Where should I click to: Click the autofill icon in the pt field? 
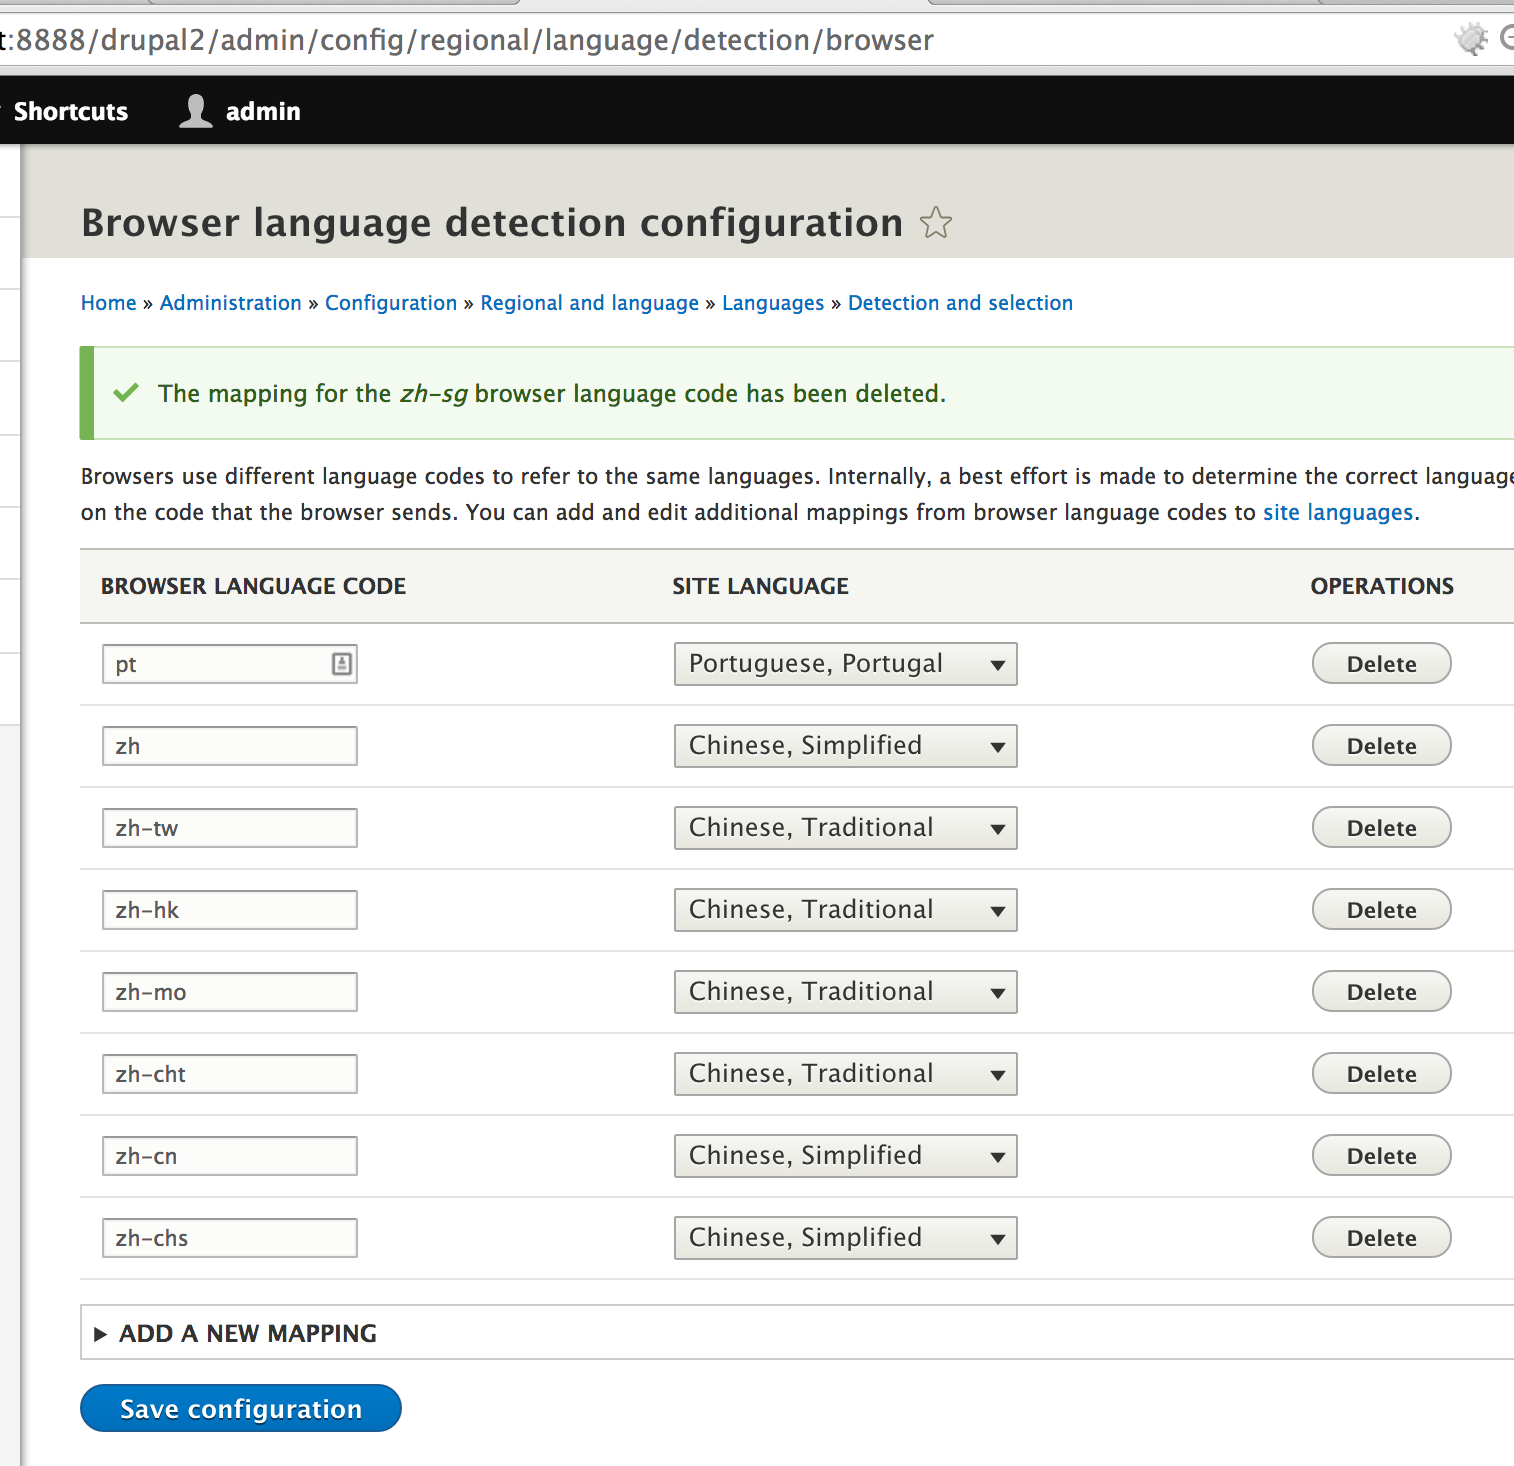pyautogui.click(x=342, y=663)
